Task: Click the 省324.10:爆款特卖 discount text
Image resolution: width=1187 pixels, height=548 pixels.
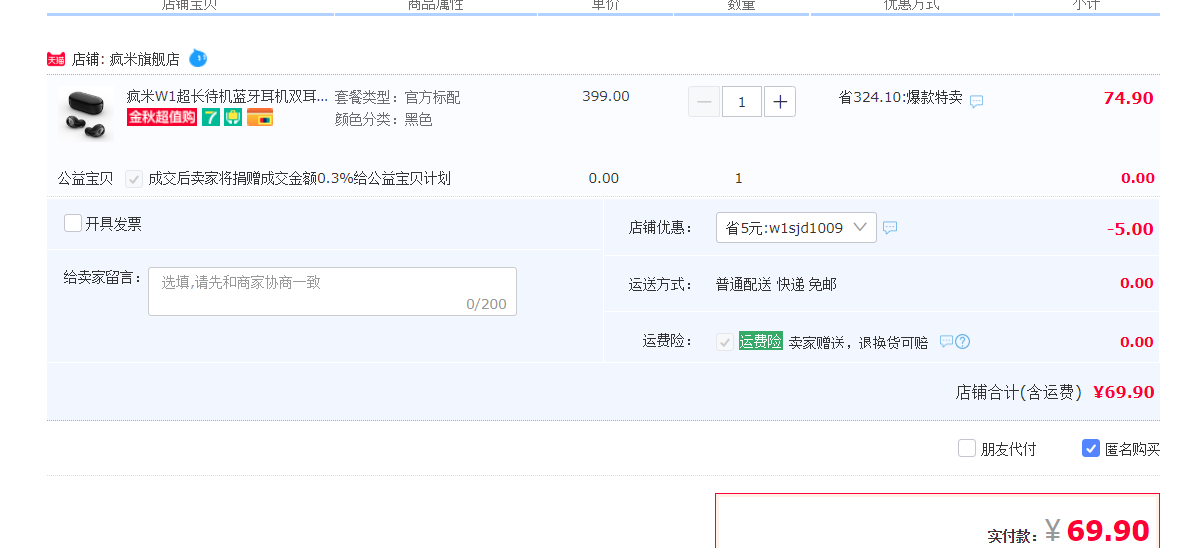Action: coord(900,98)
